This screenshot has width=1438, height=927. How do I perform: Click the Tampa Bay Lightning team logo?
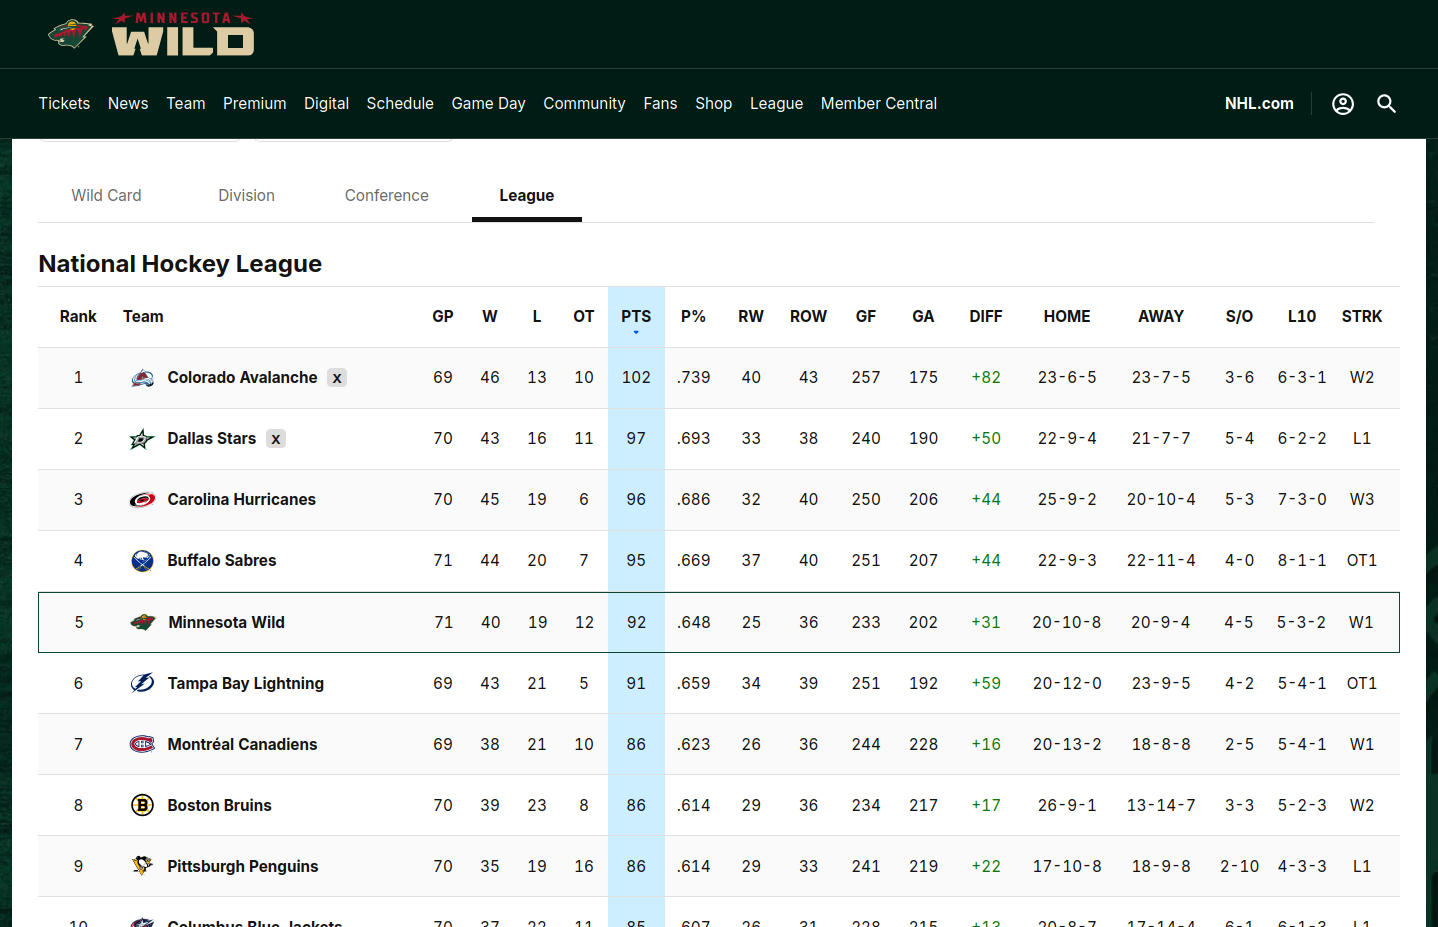point(143,684)
